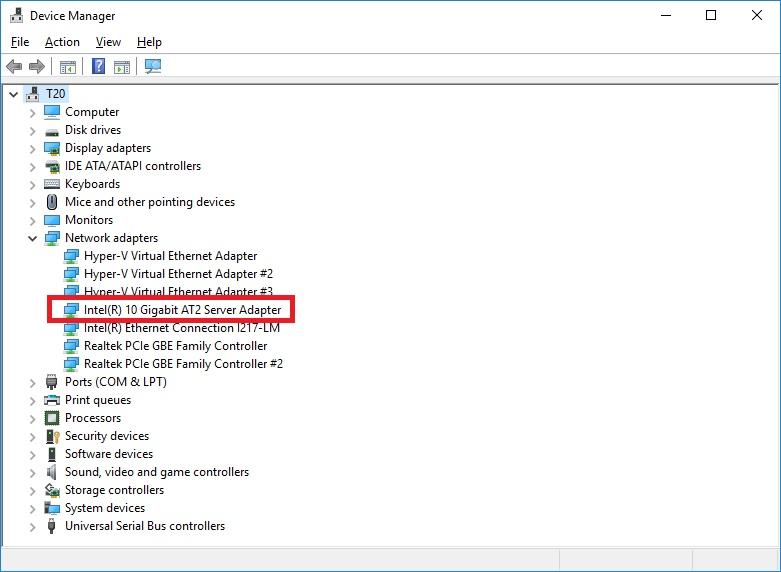This screenshot has width=781, height=572.
Task: Select the Monitors text label
Action: pos(89,220)
